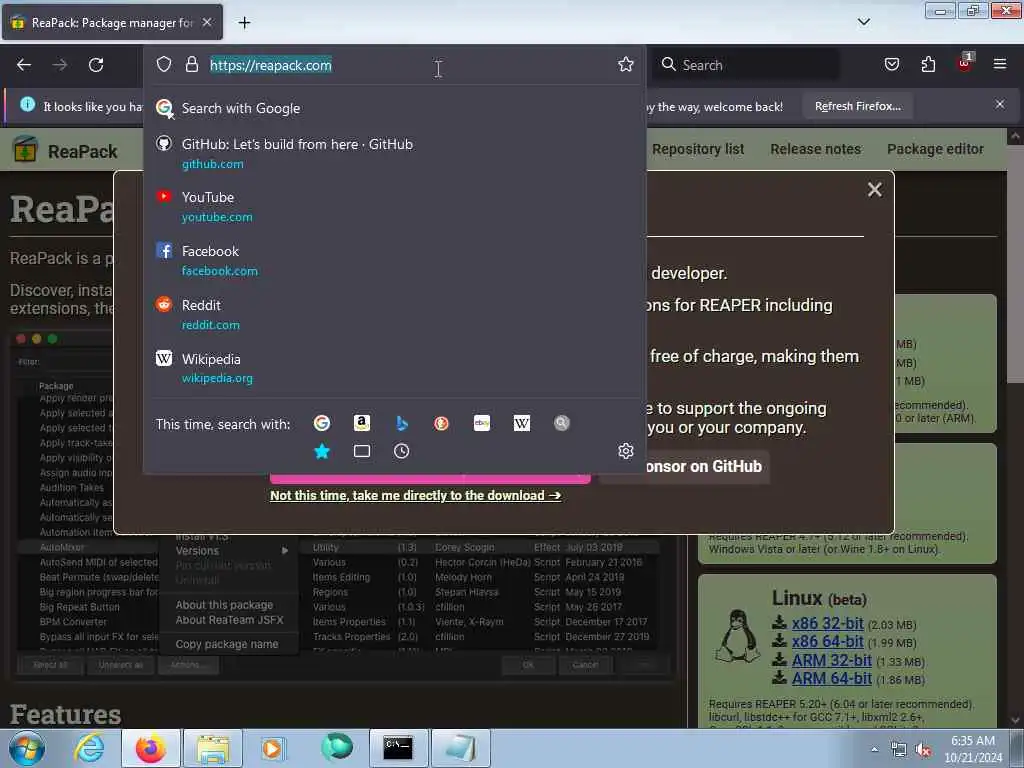Reload the page with the refresh icon
The height and width of the screenshot is (768, 1024).
pos(96,65)
